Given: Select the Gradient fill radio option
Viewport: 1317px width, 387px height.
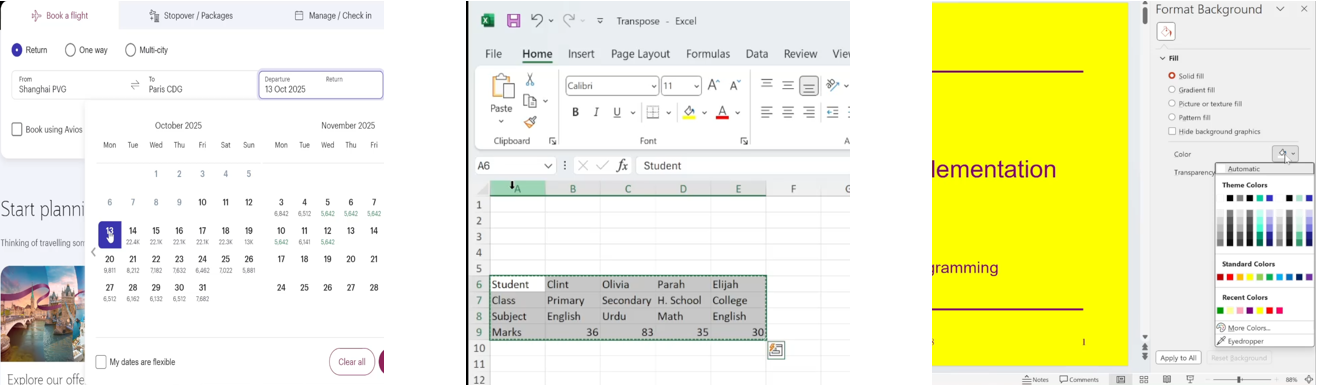Looking at the screenshot, I should [x=1172, y=90].
